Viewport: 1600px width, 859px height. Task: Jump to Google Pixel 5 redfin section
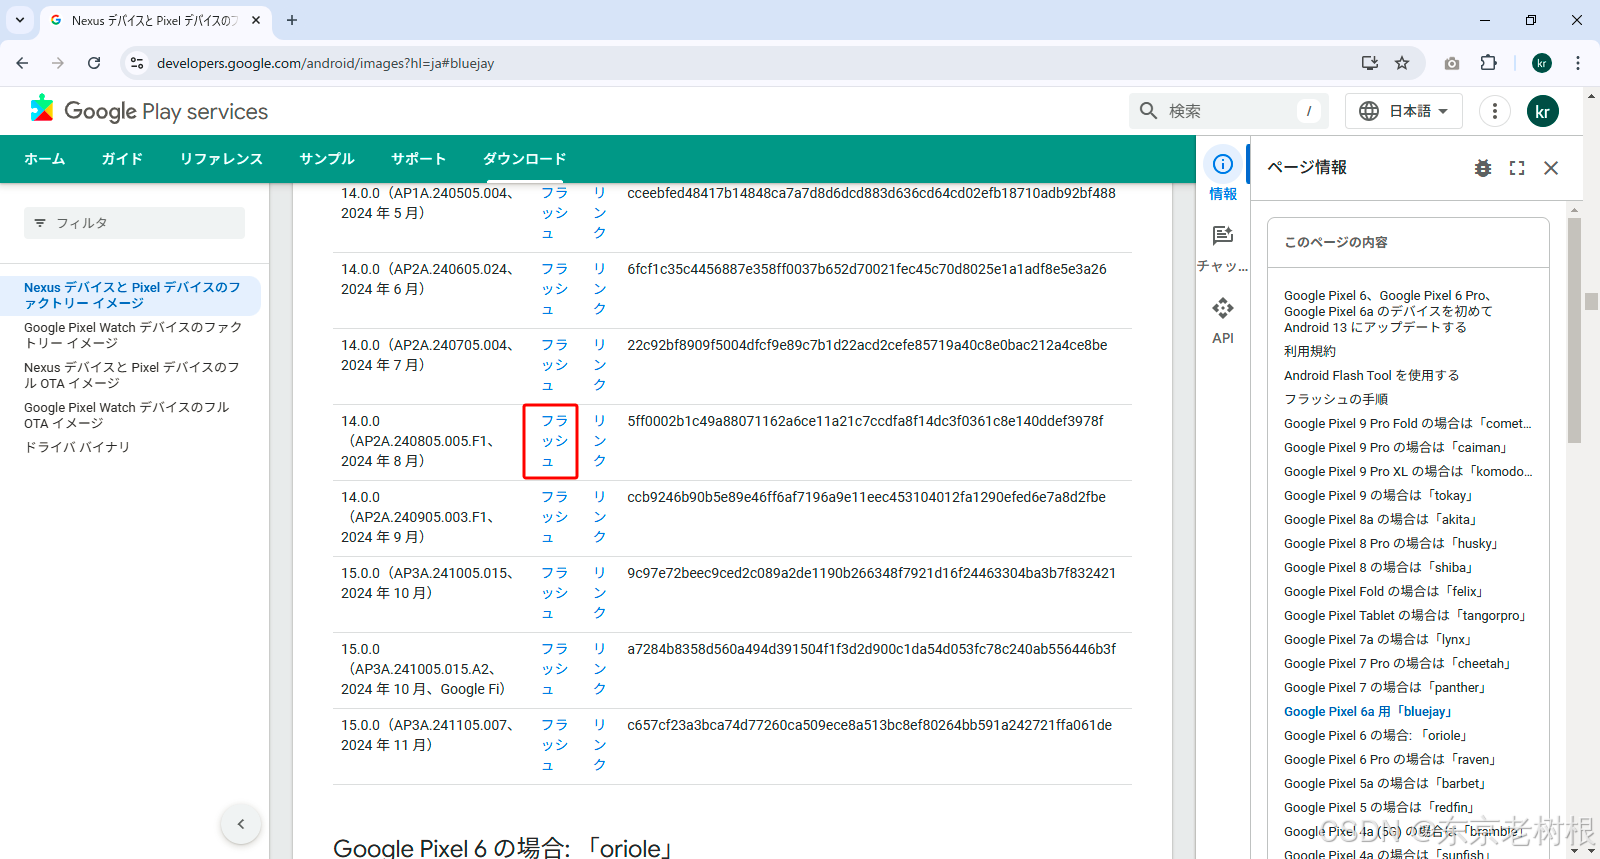[1381, 807]
